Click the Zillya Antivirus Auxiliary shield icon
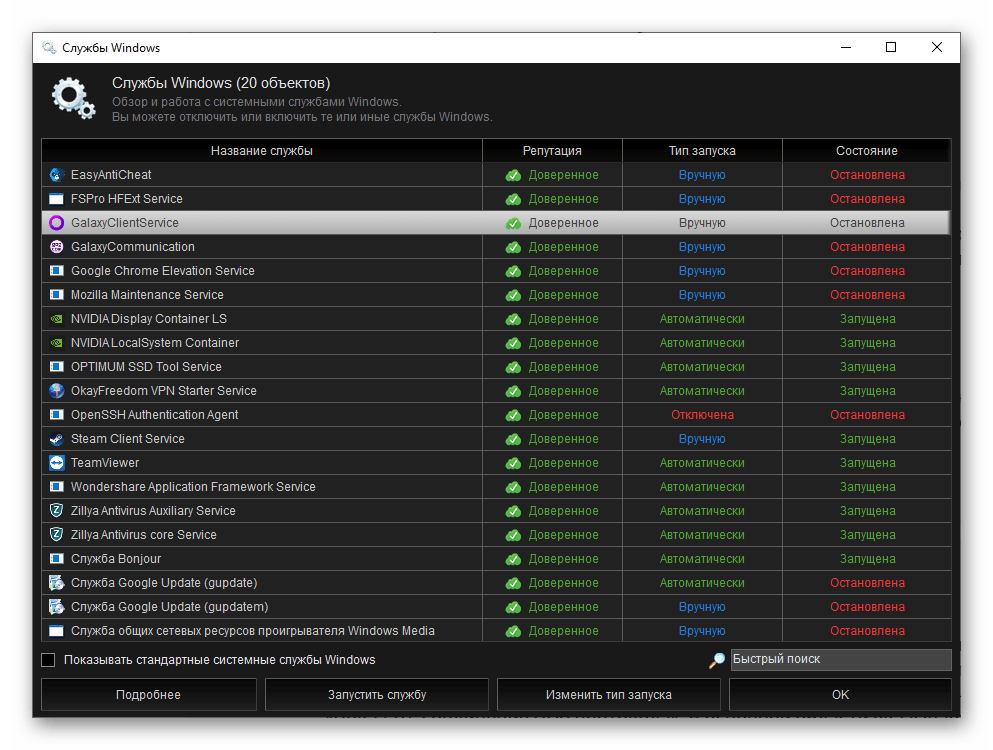Image resolution: width=993 pixels, height=750 pixels. [x=56, y=511]
